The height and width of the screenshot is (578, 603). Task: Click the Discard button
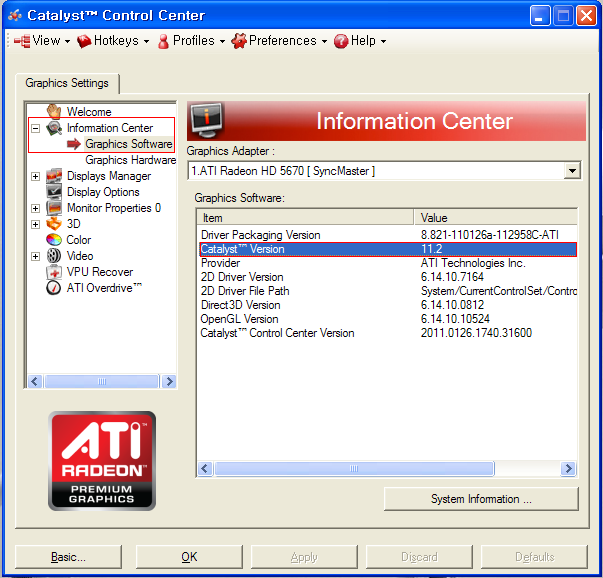419,557
